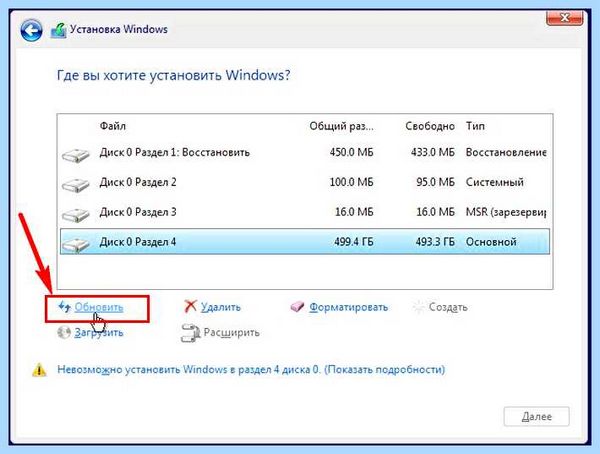The height and width of the screenshot is (454, 600).
Task: Click the refresh arrows icon beside Обновить
Action: click(64, 307)
